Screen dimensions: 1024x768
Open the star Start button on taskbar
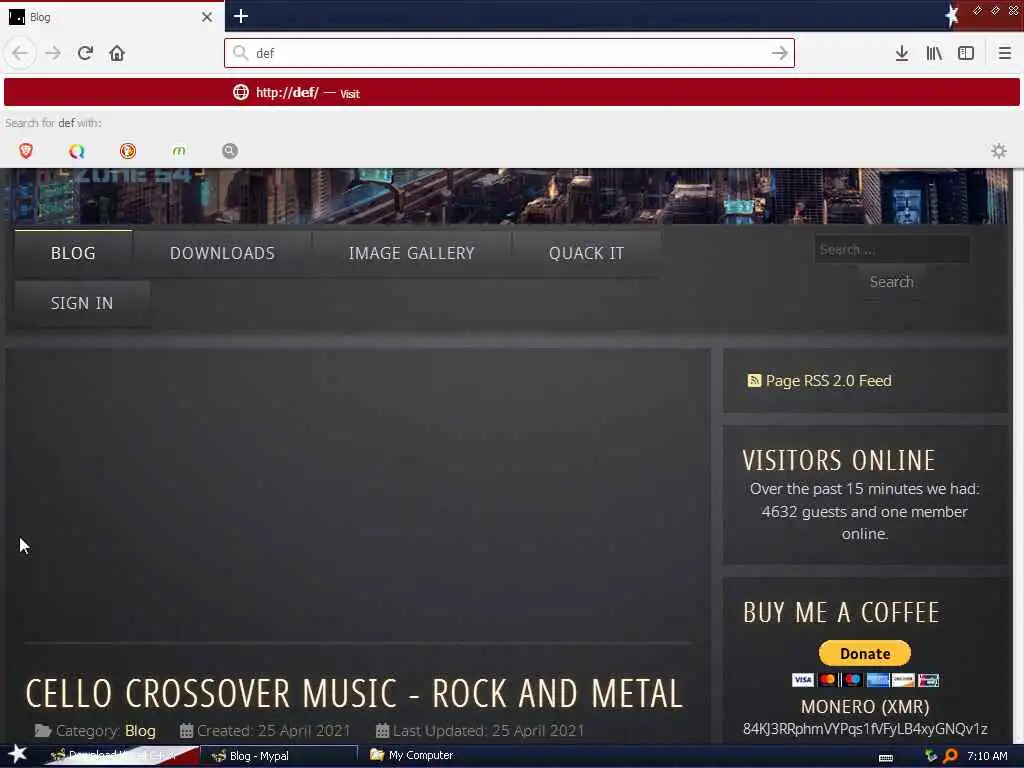(x=17, y=754)
